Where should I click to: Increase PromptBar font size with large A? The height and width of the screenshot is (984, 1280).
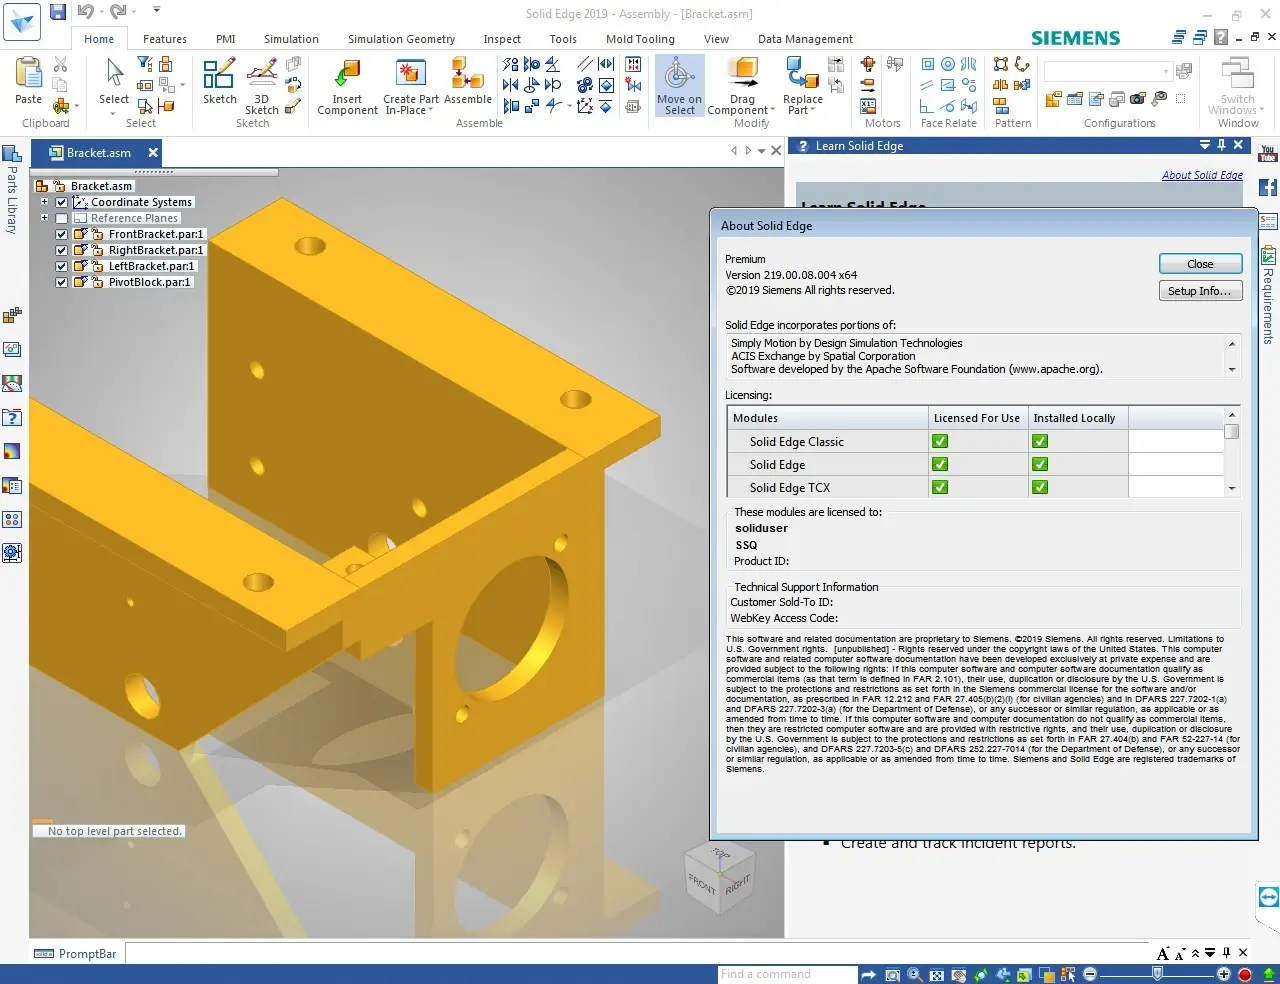[1162, 954]
